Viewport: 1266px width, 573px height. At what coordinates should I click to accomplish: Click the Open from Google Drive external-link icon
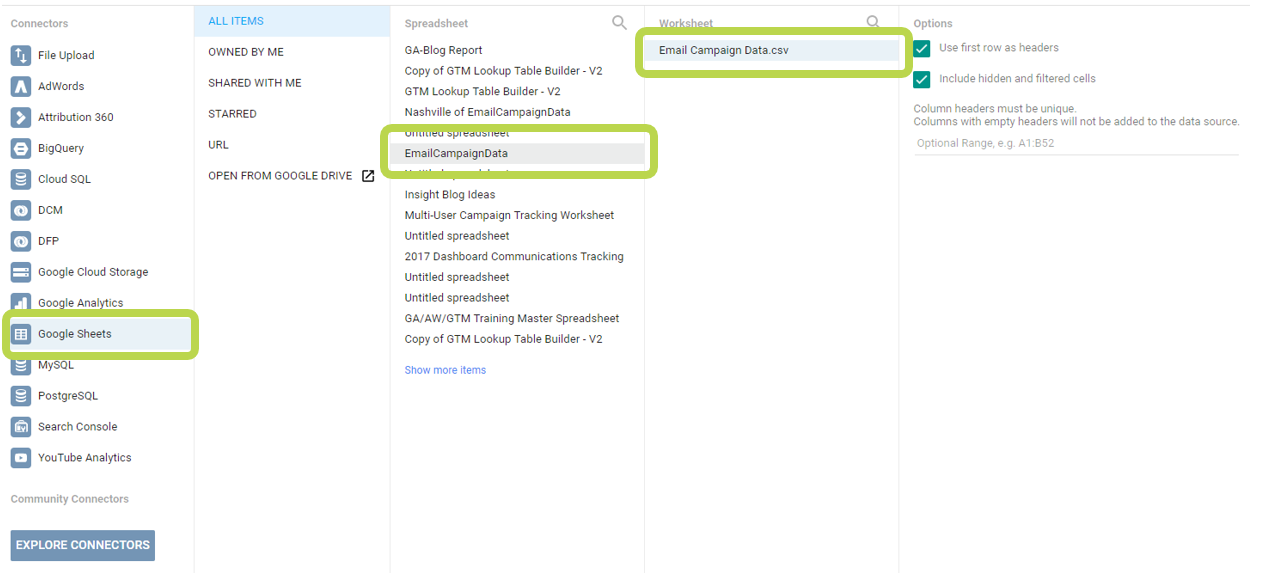click(368, 176)
